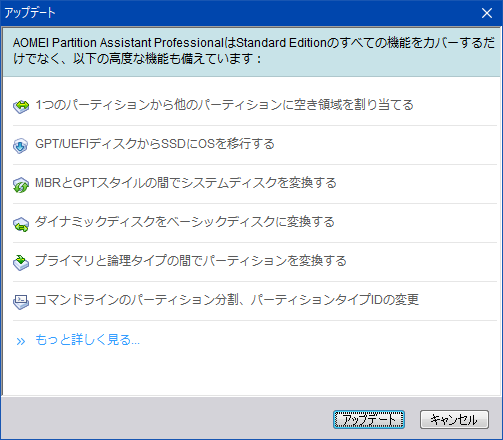Screen dimensions: 503x440
Task: Select the text プライマリと論理タイプの間でパーティションを変換する
Action: coord(191,261)
